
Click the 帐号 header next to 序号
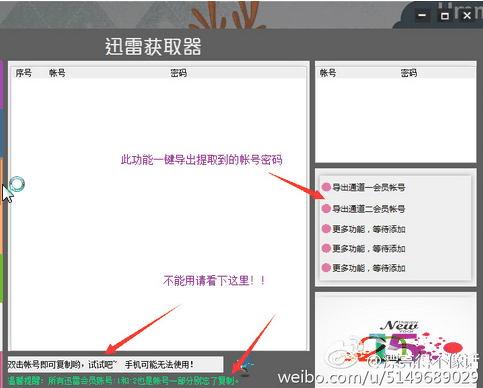point(57,73)
